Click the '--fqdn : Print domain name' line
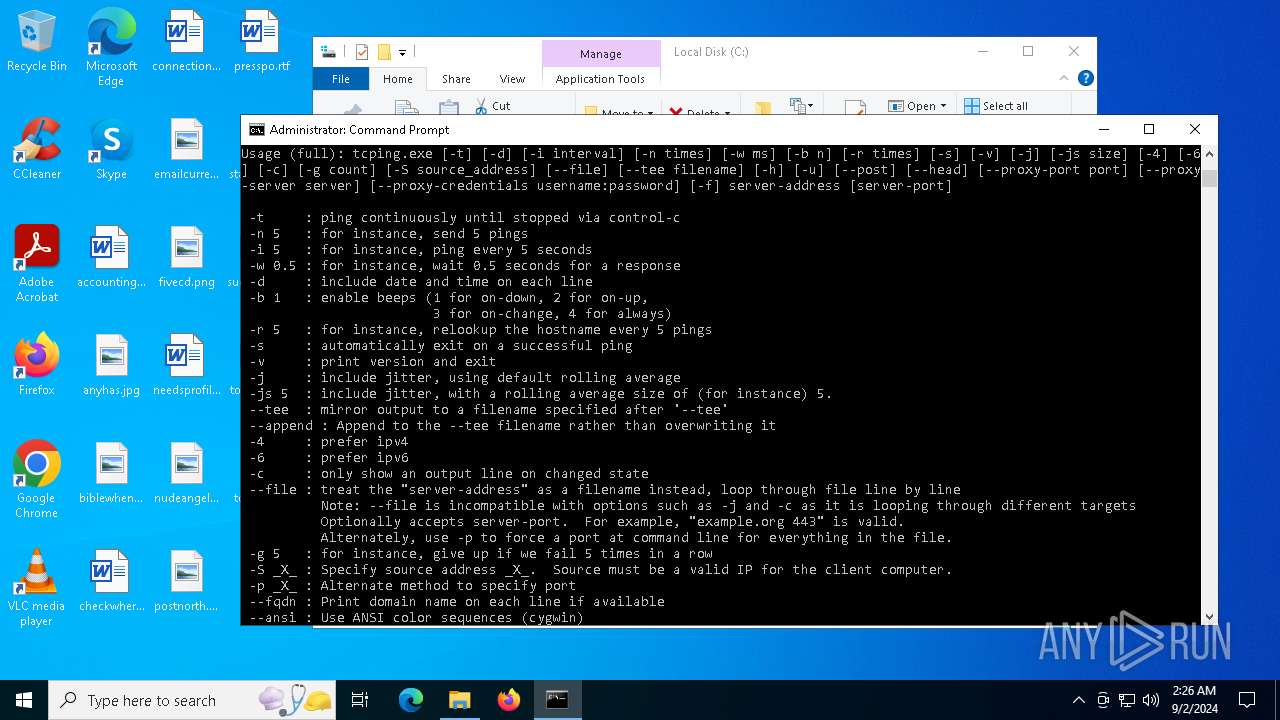This screenshot has width=1280, height=720. click(457, 602)
